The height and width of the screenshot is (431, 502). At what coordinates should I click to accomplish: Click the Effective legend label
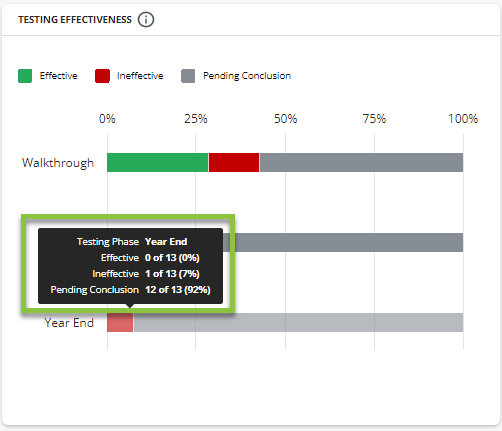pyautogui.click(x=59, y=76)
